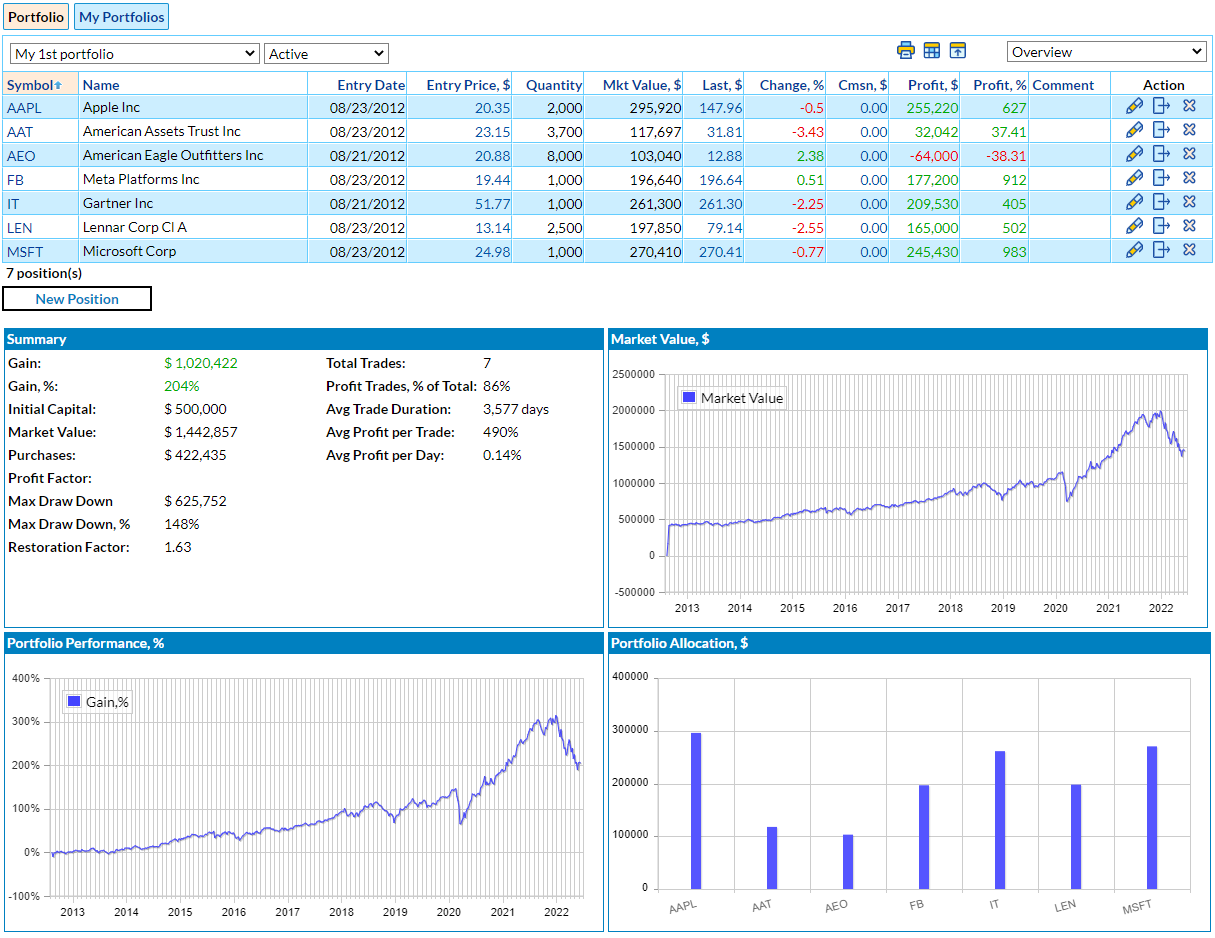Open the Overview view dropdown
The height and width of the screenshot is (938, 1215).
[1107, 52]
